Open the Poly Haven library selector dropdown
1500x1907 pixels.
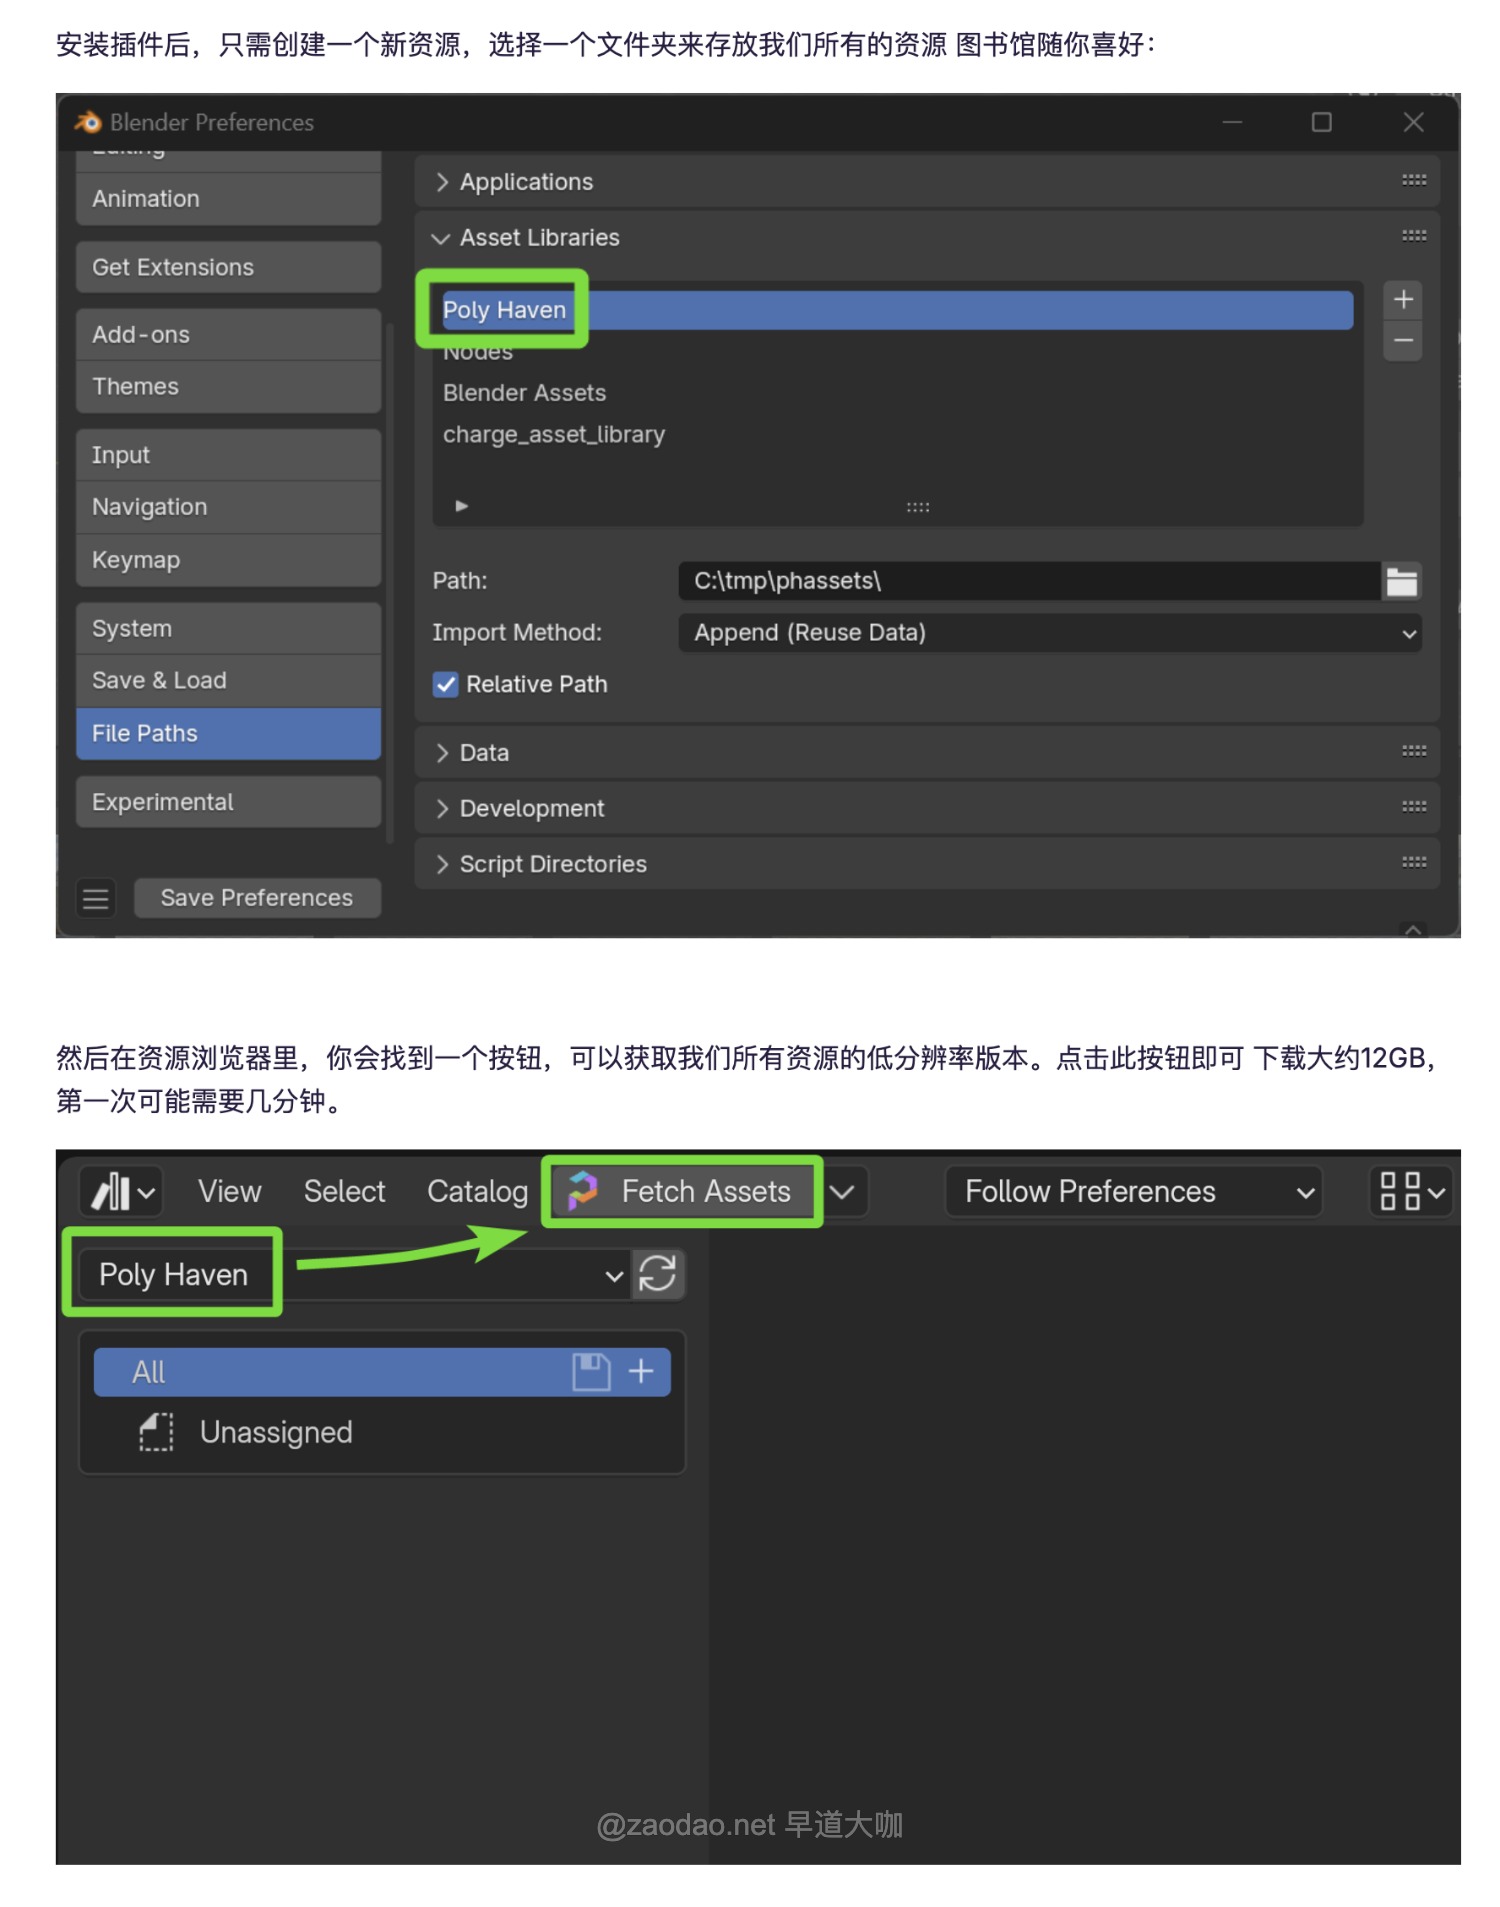(x=353, y=1274)
